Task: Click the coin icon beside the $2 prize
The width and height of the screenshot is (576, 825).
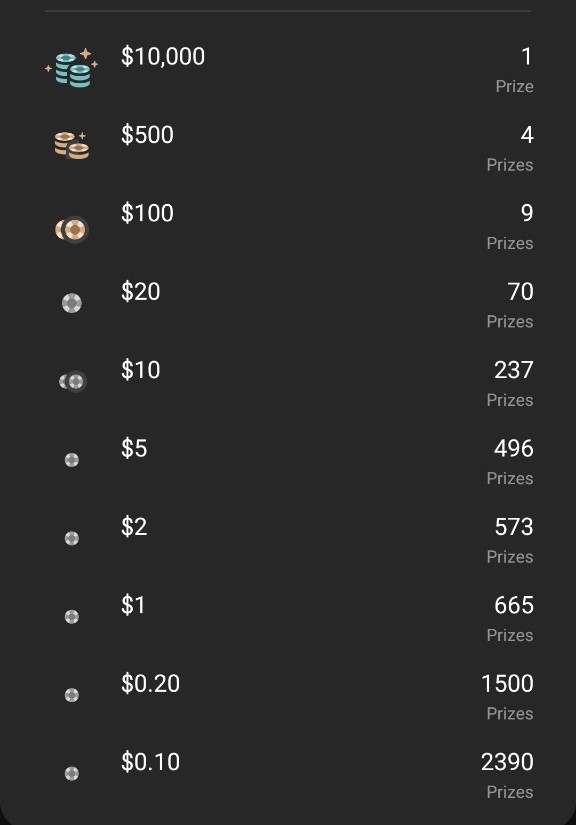Action: pos(71,538)
